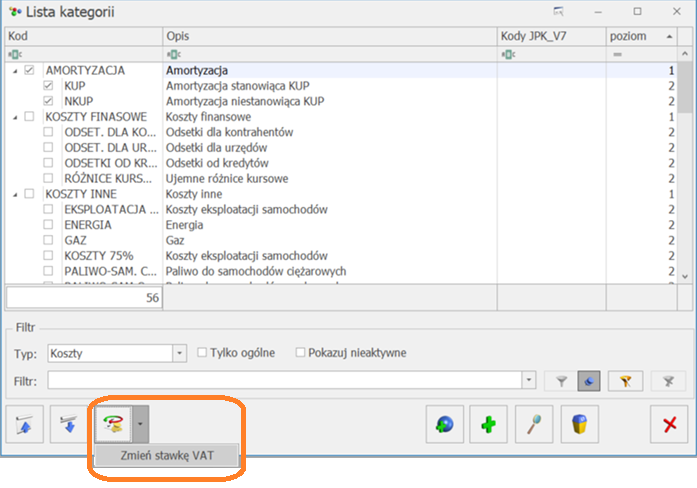The image size is (697, 488).
Task: Select the Paliwo do samochodów ciężarowych row
Action: 341,271
